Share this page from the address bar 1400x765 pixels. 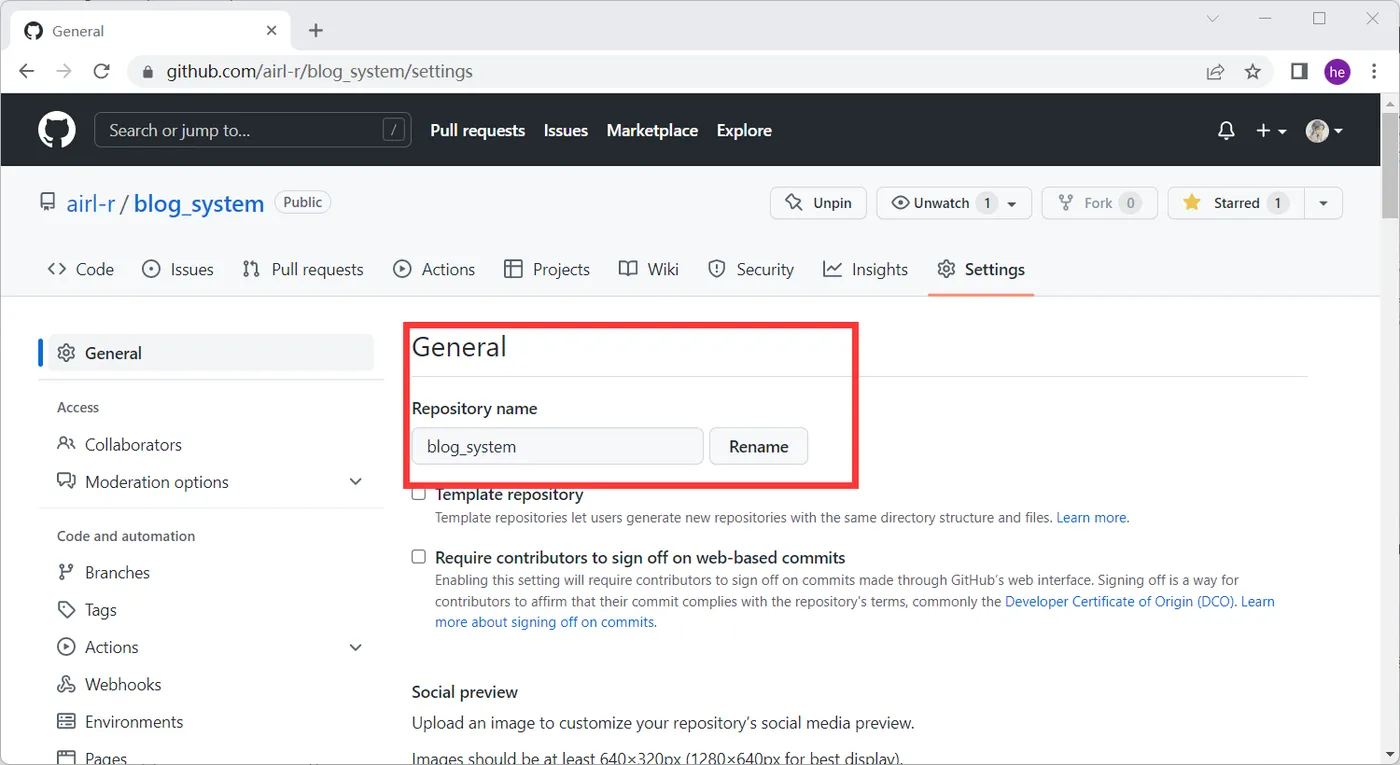(1215, 71)
